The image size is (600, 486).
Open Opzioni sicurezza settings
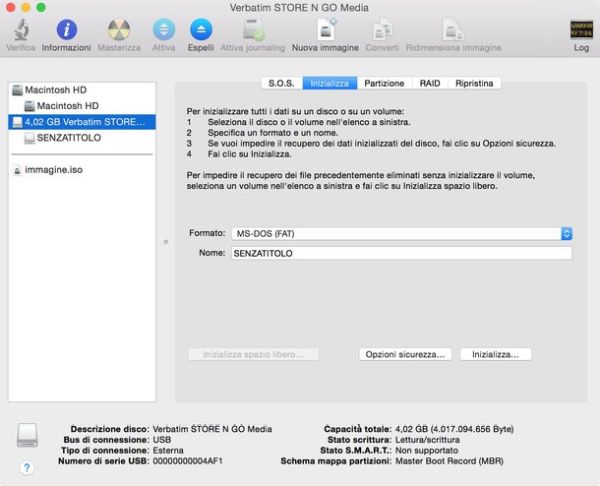point(405,354)
